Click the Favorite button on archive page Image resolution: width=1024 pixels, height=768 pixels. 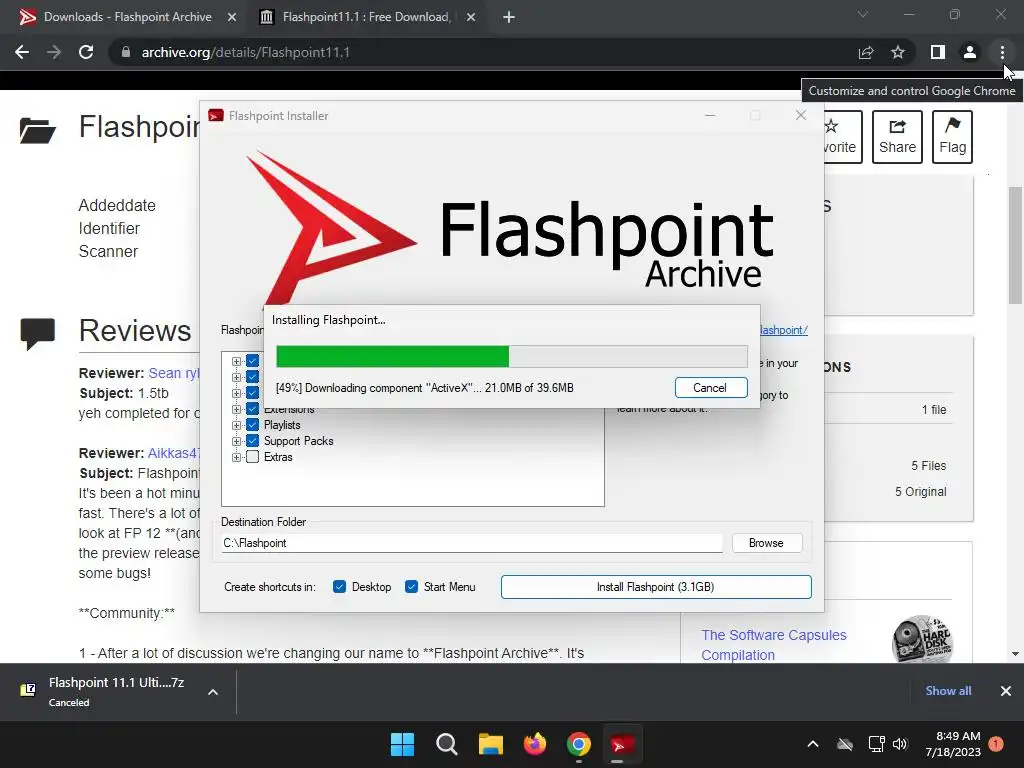click(x=843, y=136)
